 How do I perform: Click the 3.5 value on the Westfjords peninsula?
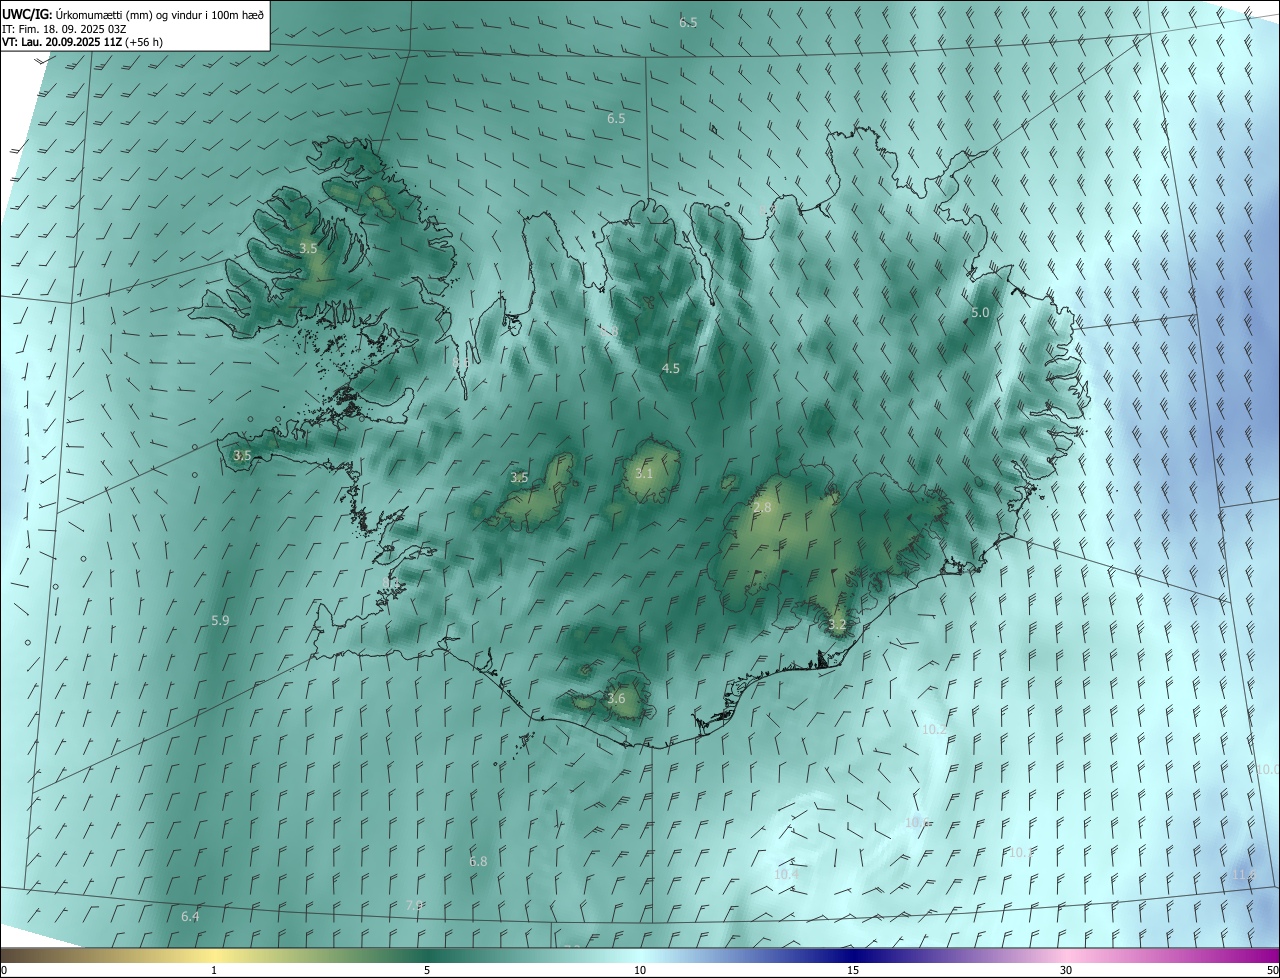pyautogui.click(x=308, y=248)
